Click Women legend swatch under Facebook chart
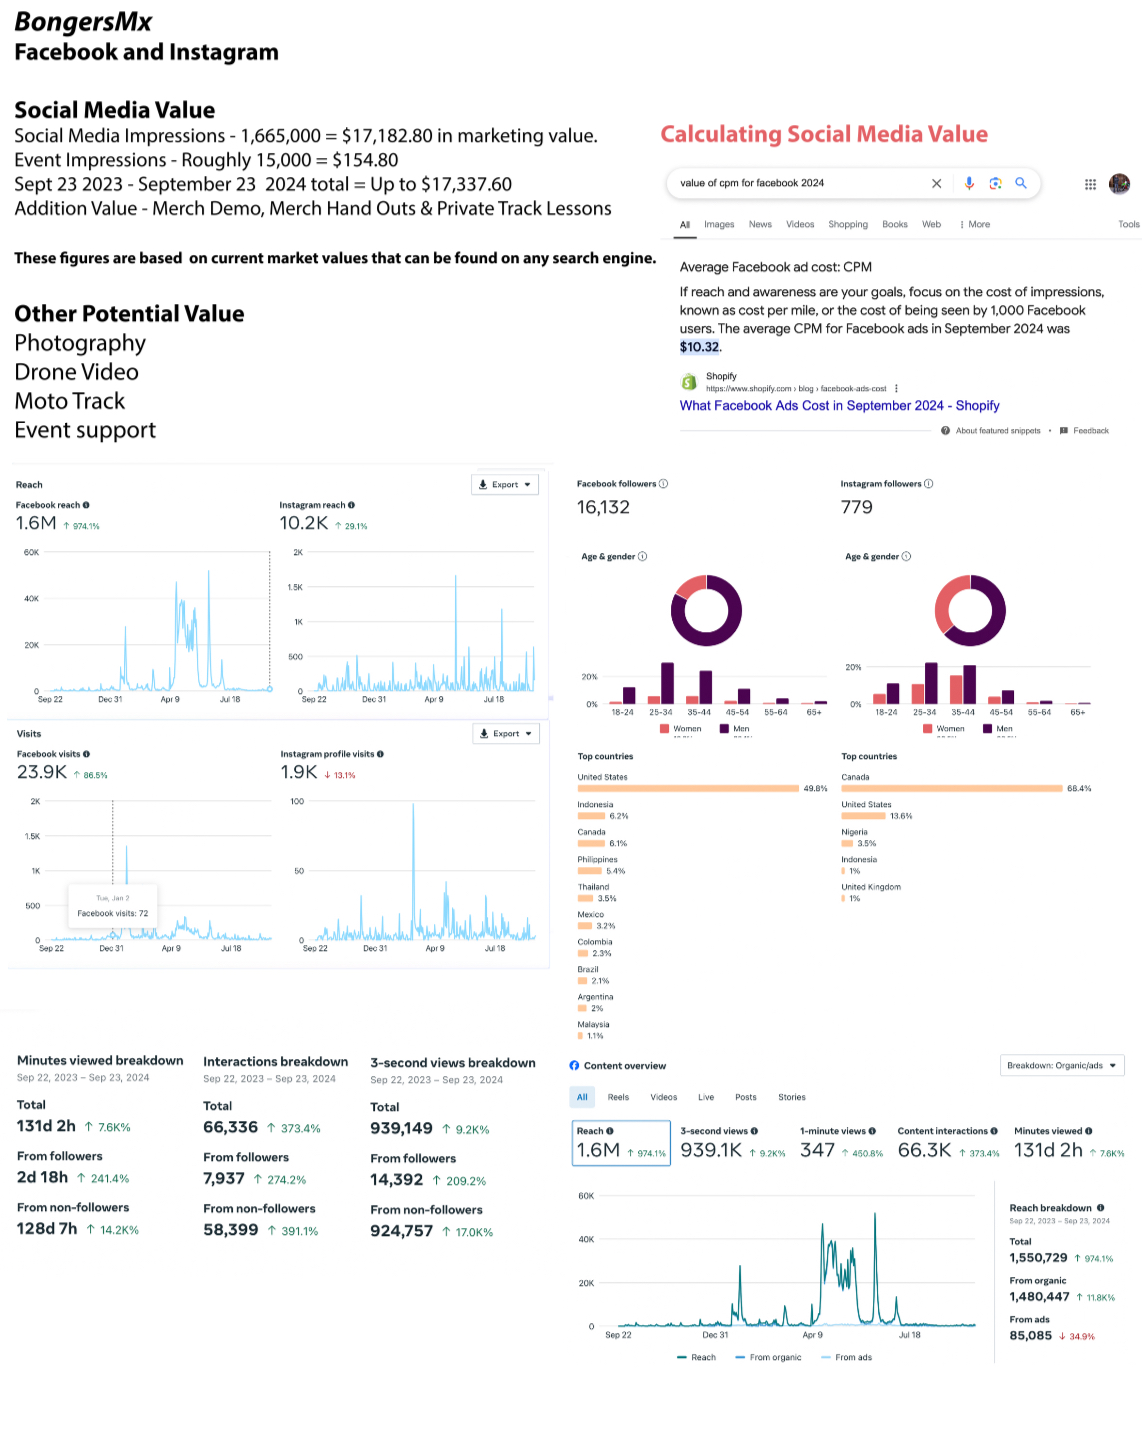 tap(665, 729)
